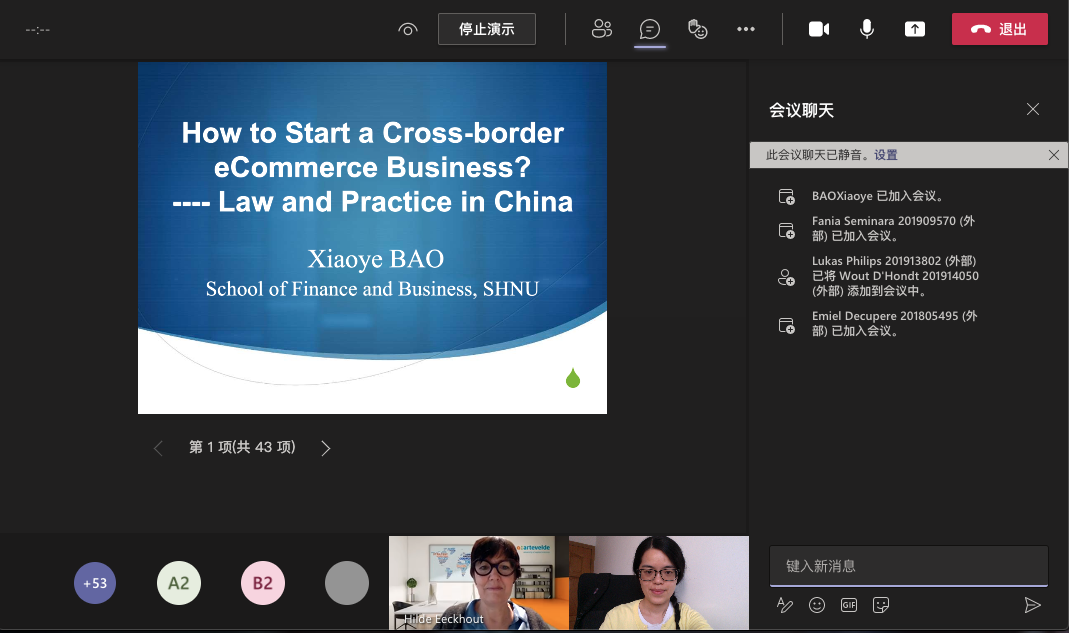Open the more actions ellipsis menu
The image size is (1069, 633).
(x=746, y=29)
